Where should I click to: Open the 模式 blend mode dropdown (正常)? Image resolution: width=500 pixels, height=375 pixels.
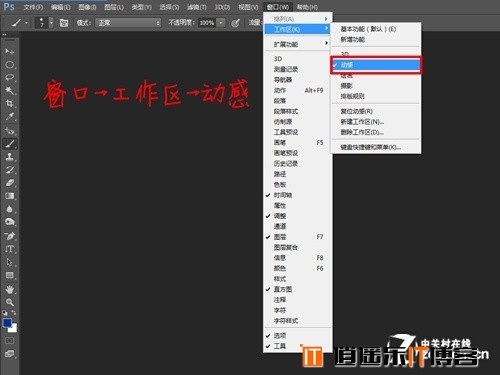pyautogui.click(x=128, y=23)
